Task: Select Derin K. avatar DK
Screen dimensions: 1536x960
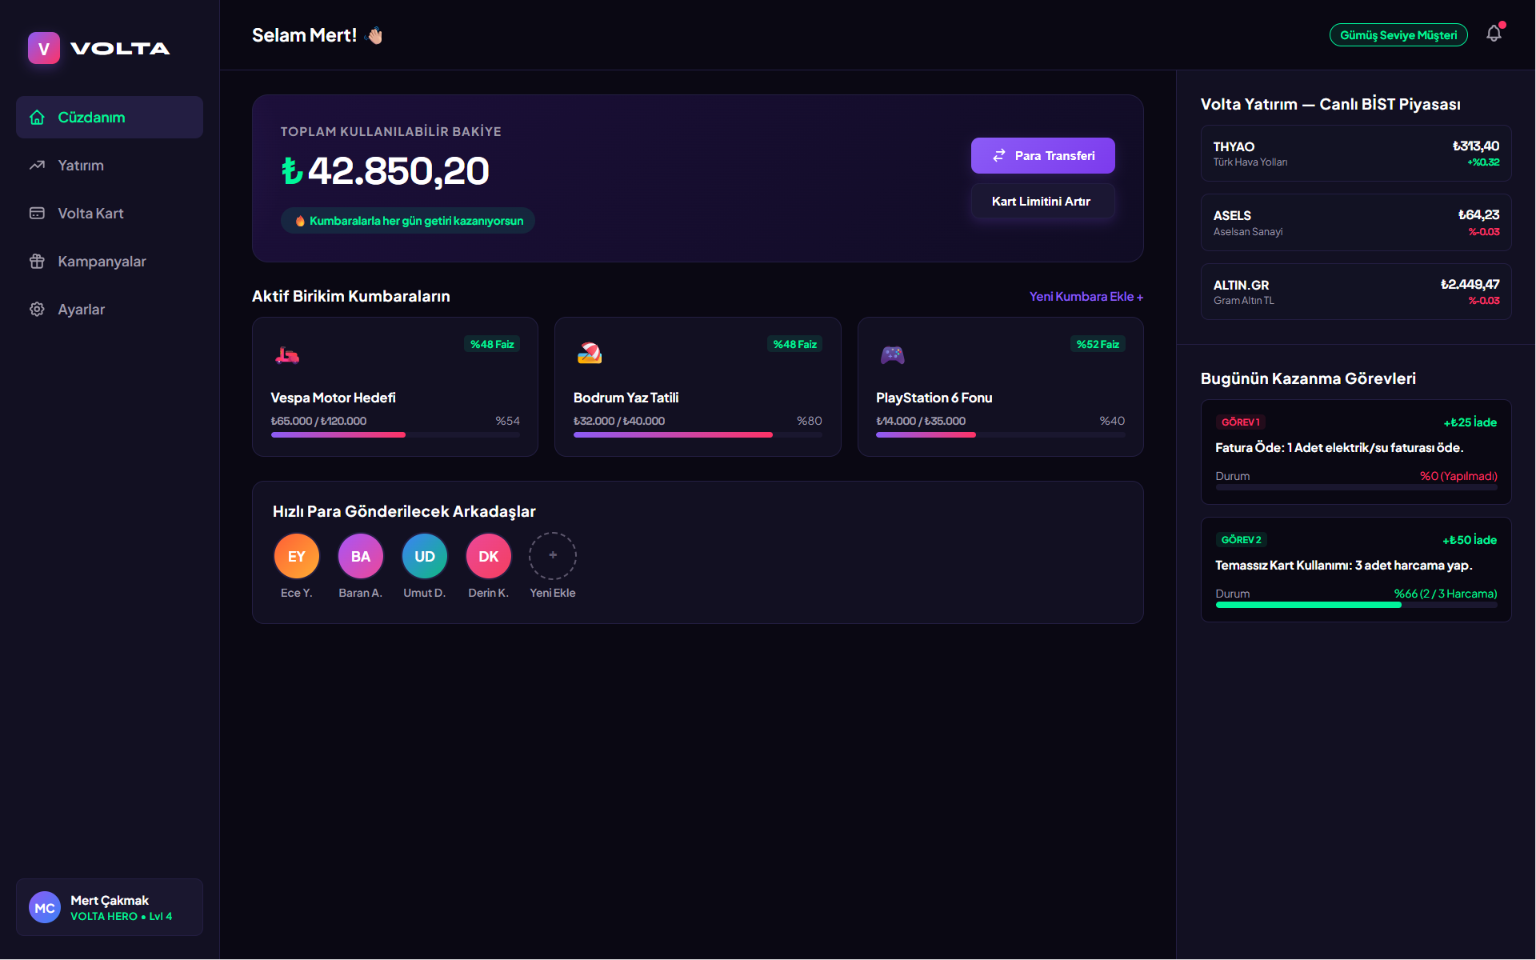Action: 489,556
